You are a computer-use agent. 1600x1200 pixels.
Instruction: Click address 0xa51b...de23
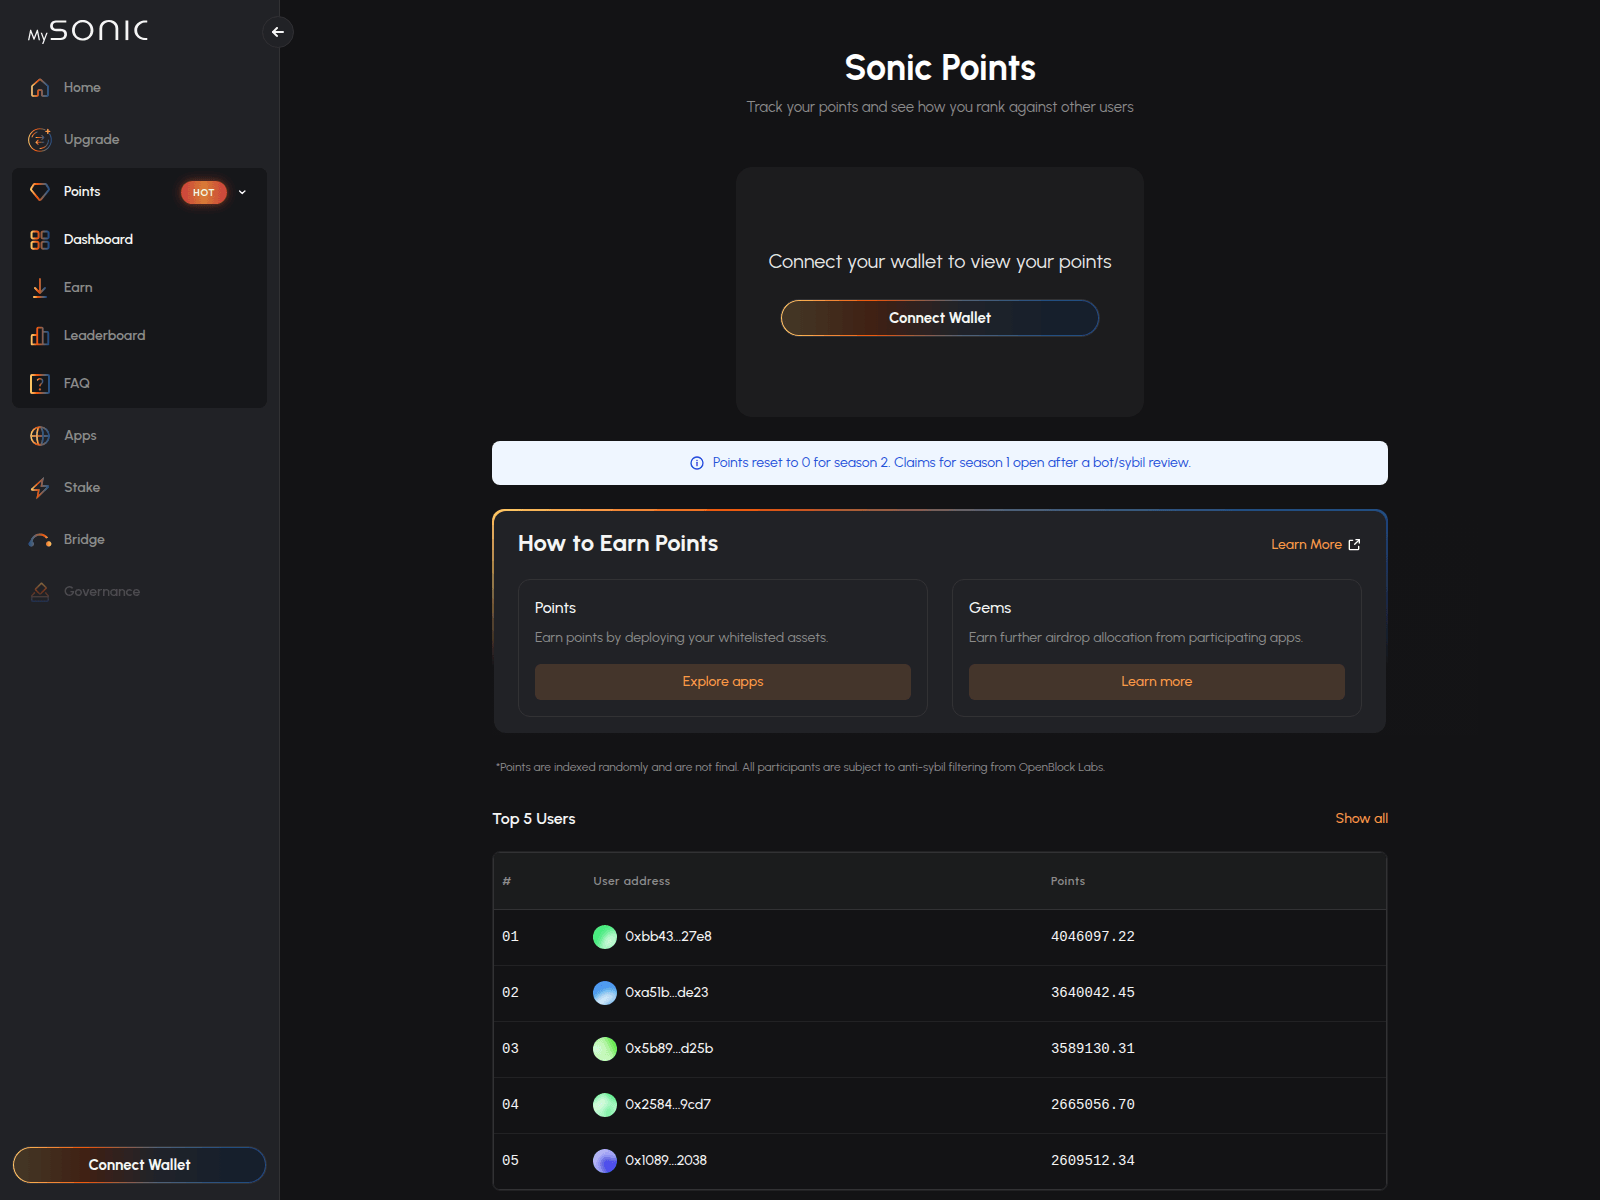tap(666, 993)
